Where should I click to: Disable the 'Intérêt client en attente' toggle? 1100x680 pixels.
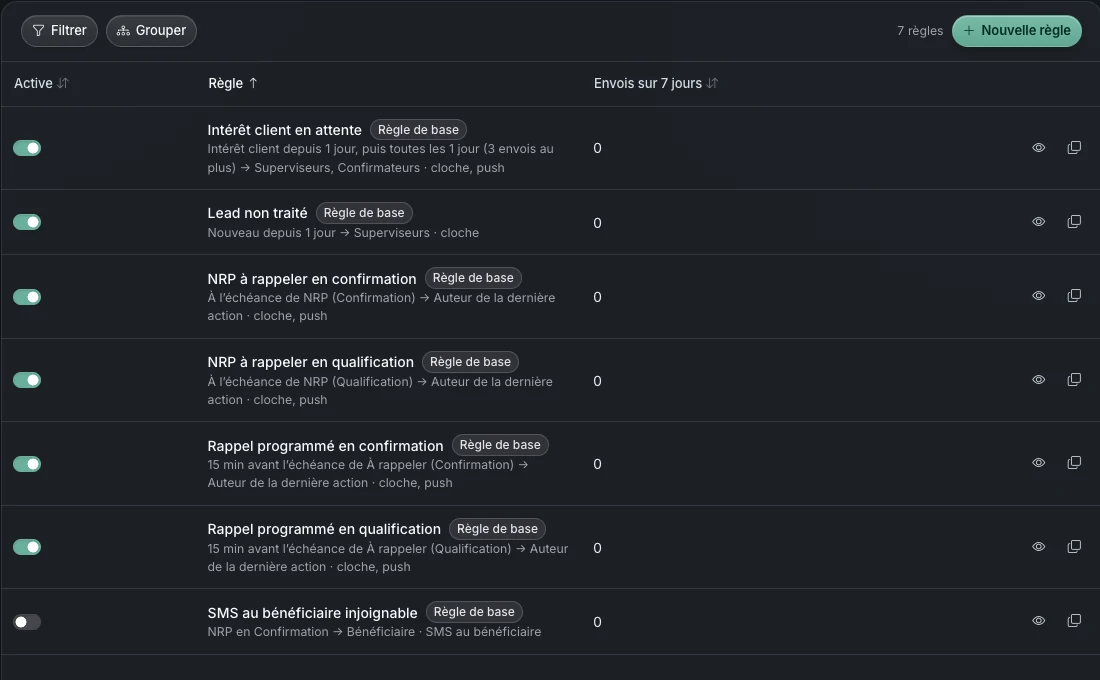[27, 148]
